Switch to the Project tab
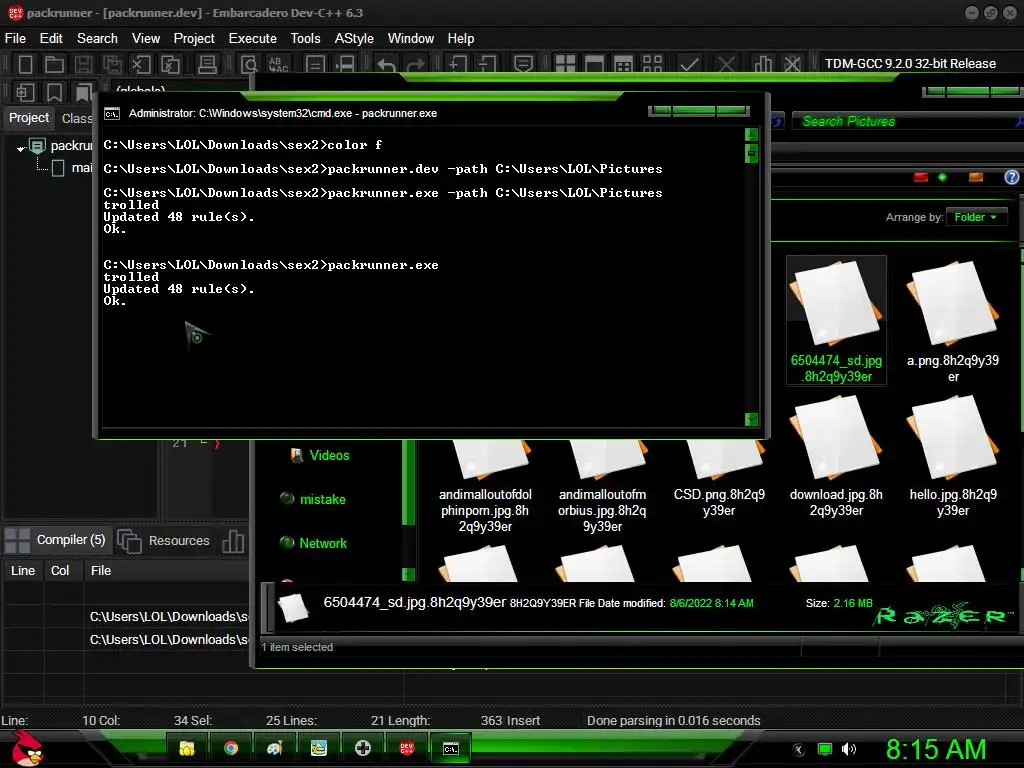This screenshot has width=1024, height=768. click(29, 118)
